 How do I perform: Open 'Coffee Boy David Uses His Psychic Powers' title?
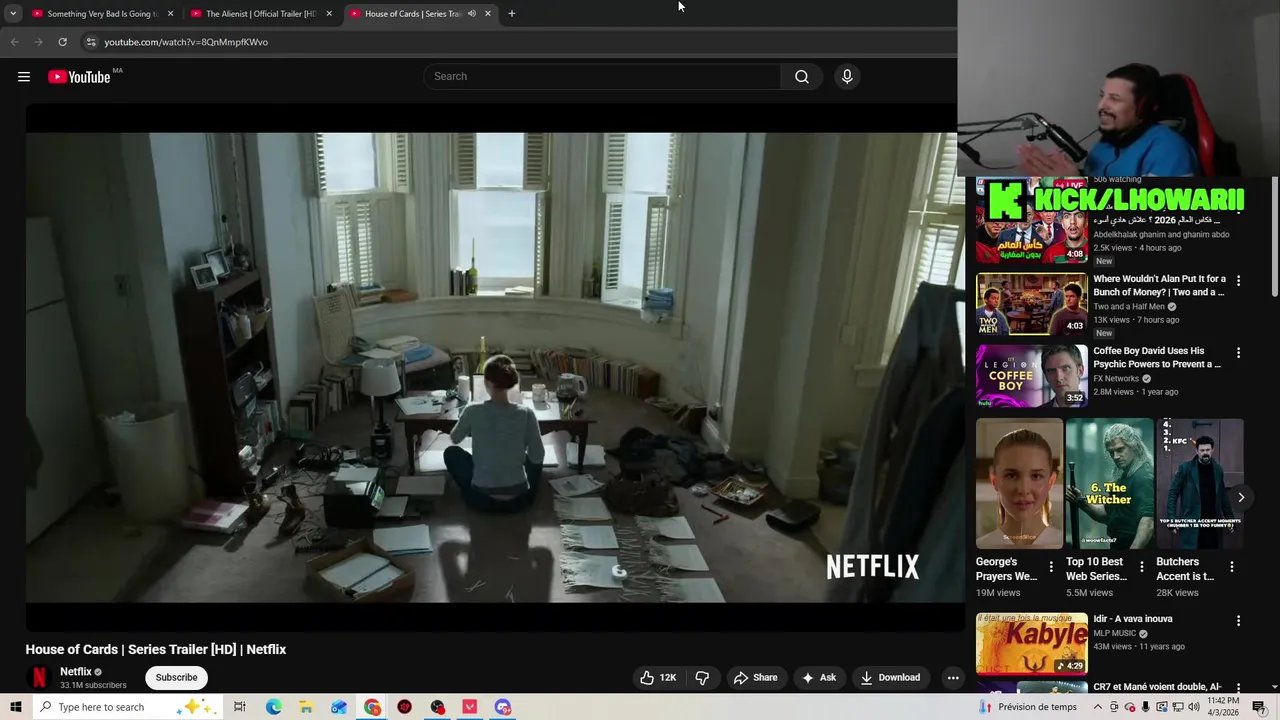click(1157, 358)
